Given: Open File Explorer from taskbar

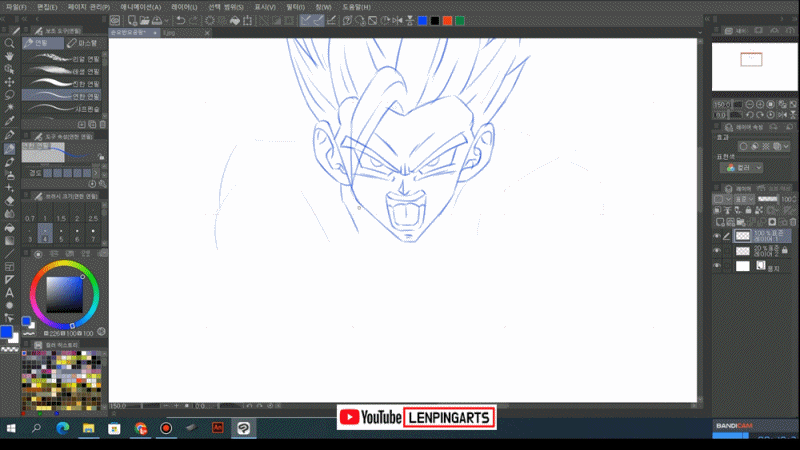Looking at the screenshot, I should tap(88, 428).
